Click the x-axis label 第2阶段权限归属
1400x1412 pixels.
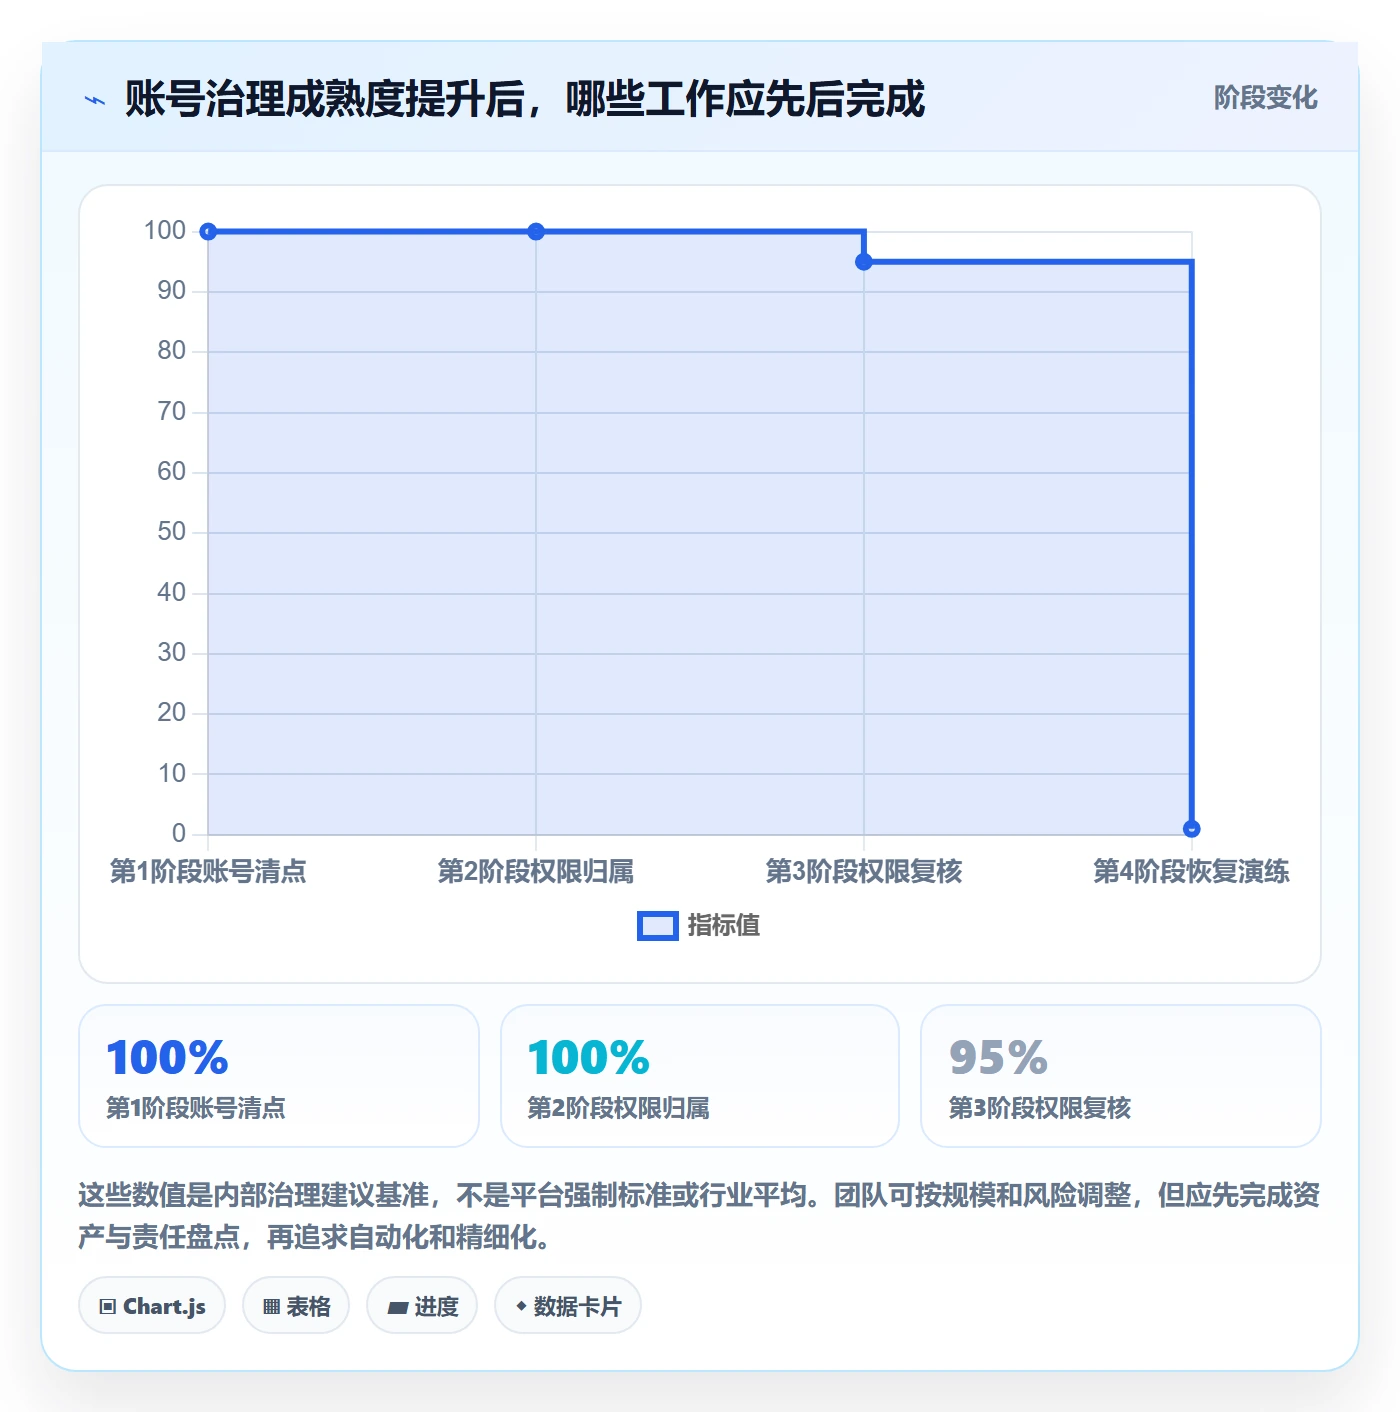[536, 872]
